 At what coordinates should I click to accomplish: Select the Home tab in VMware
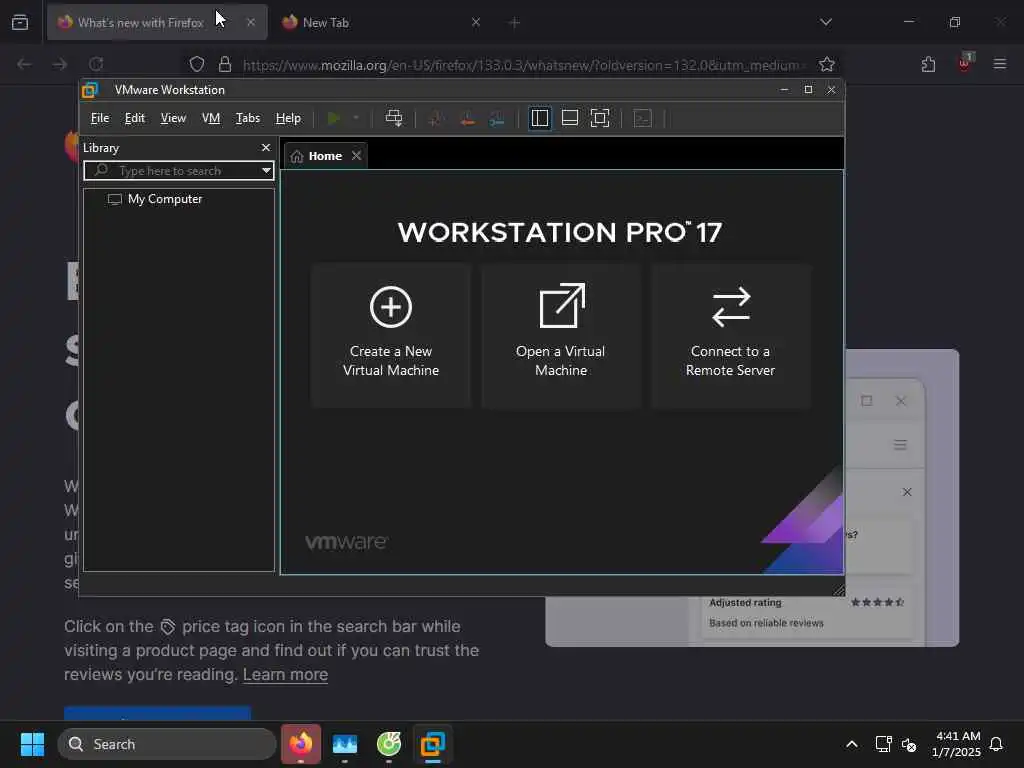point(325,156)
